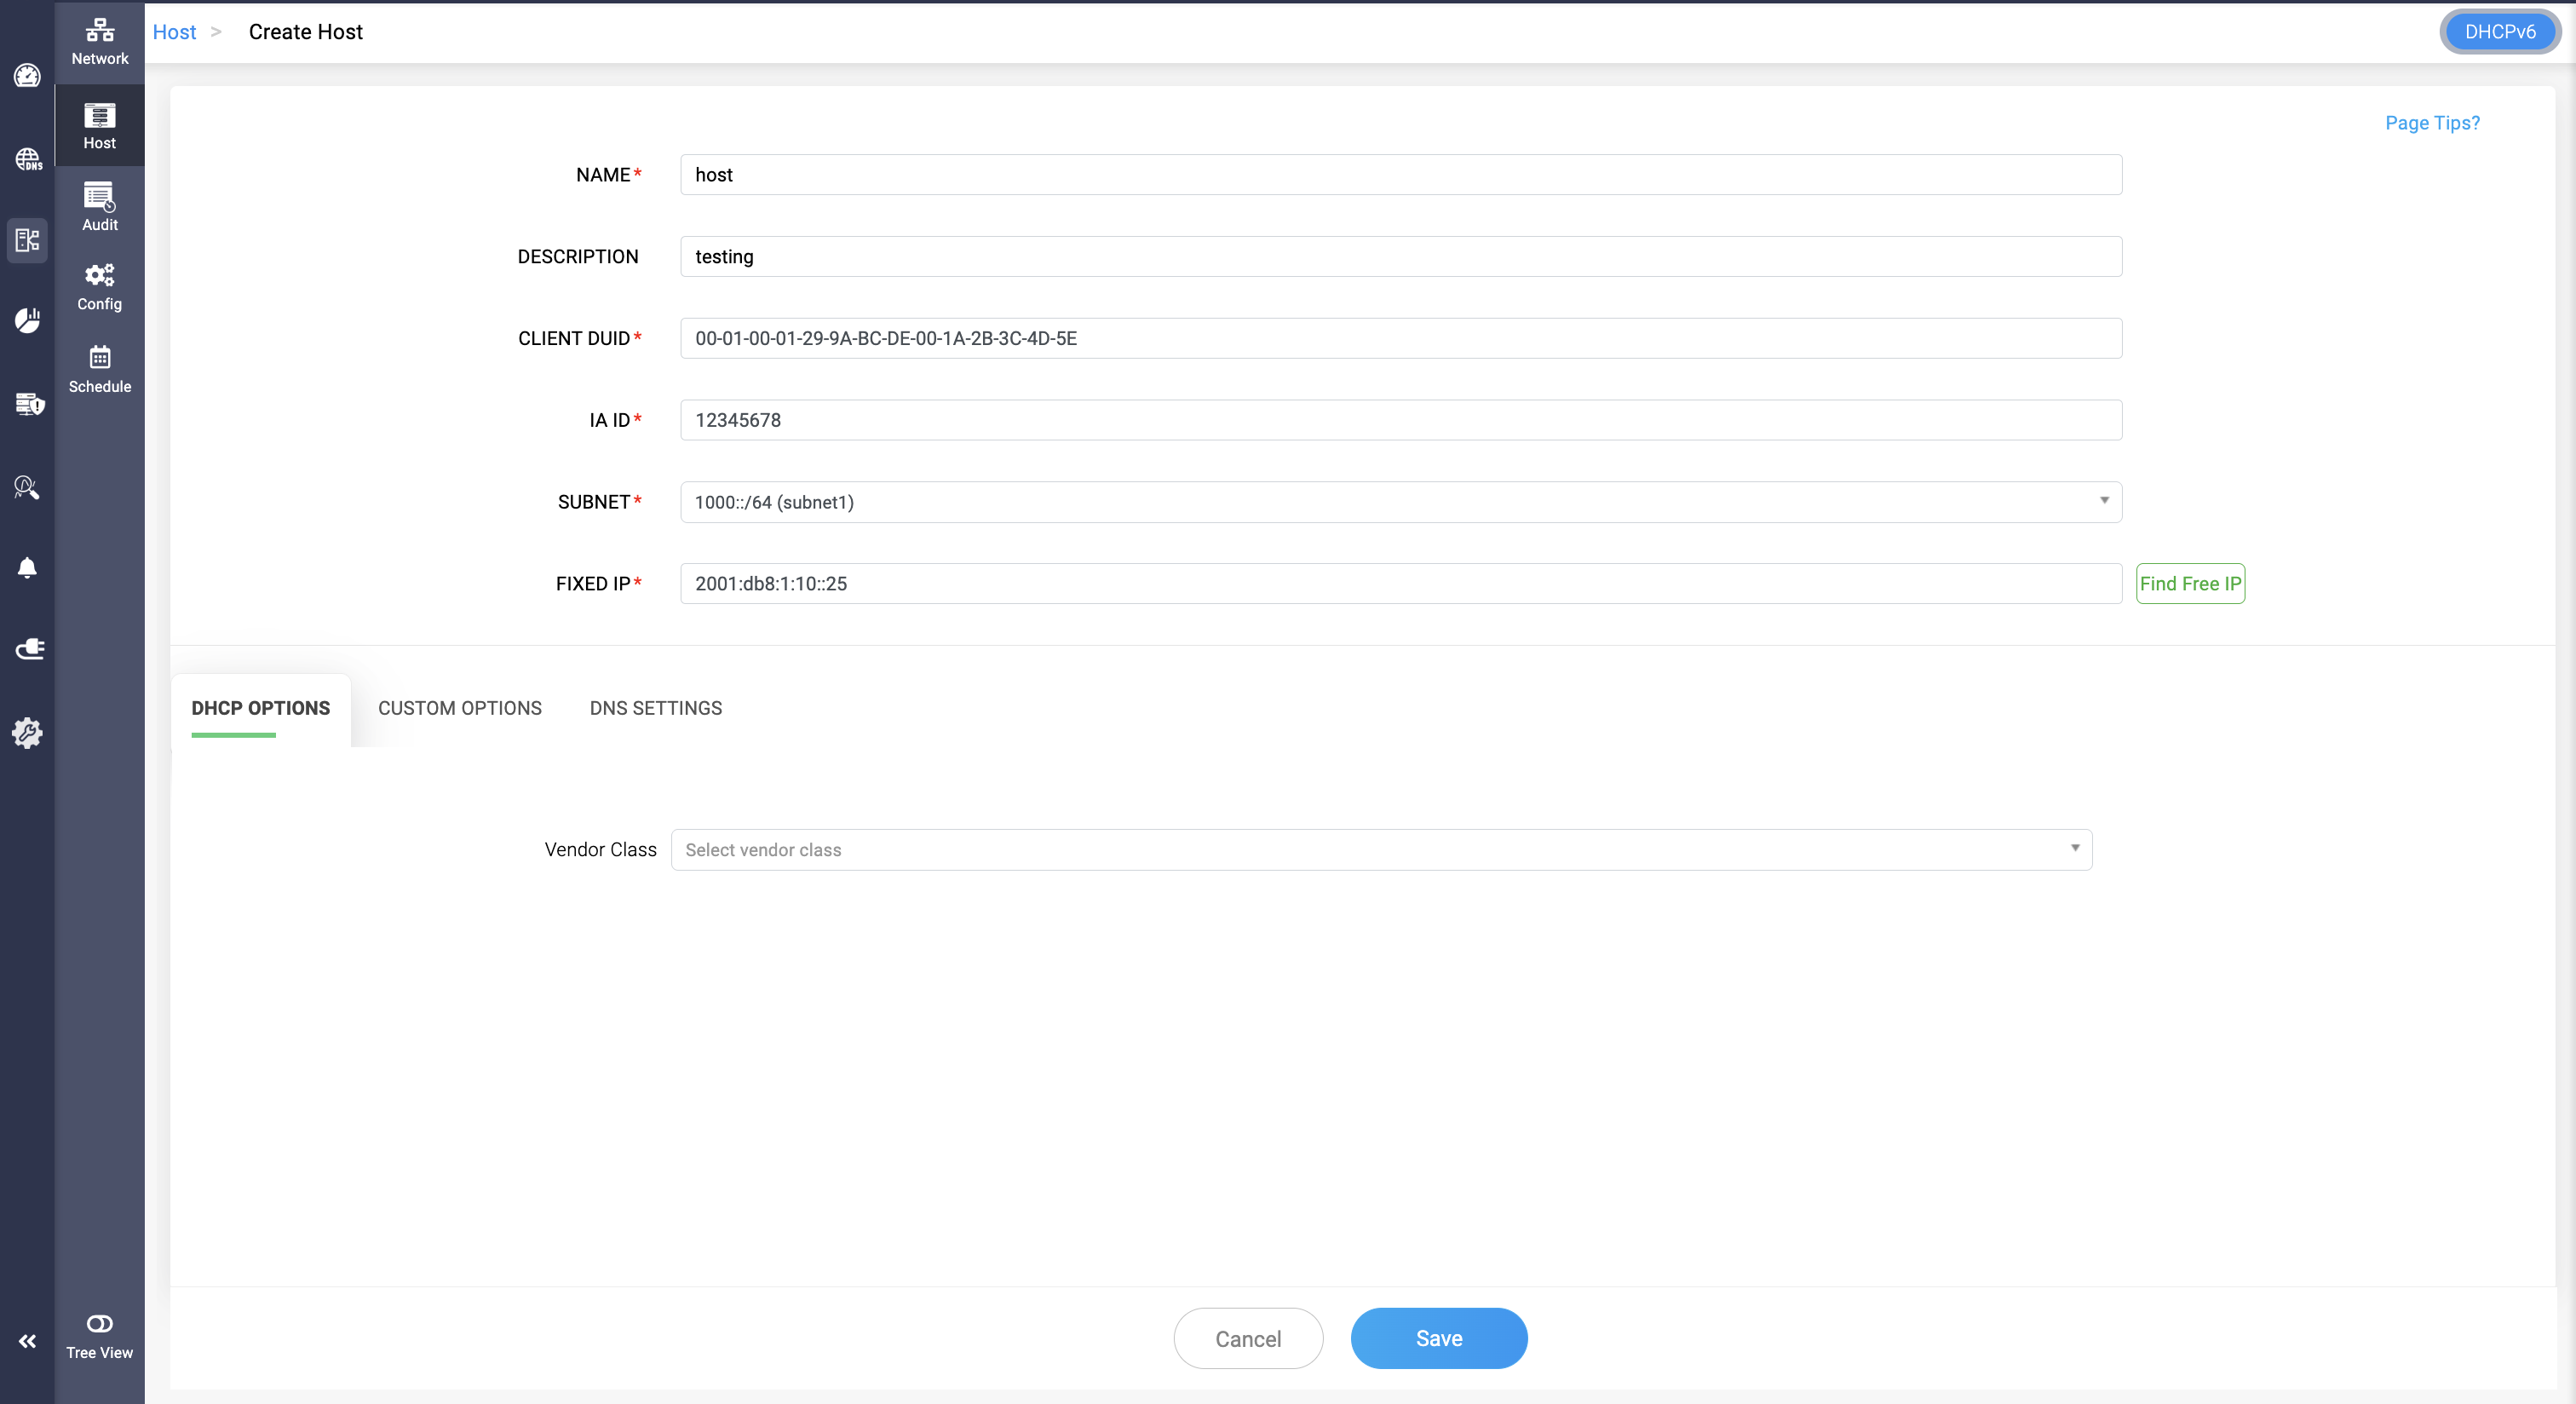The image size is (2576, 1404).
Task: Click the dashboard gauge icon
Action: 27,76
